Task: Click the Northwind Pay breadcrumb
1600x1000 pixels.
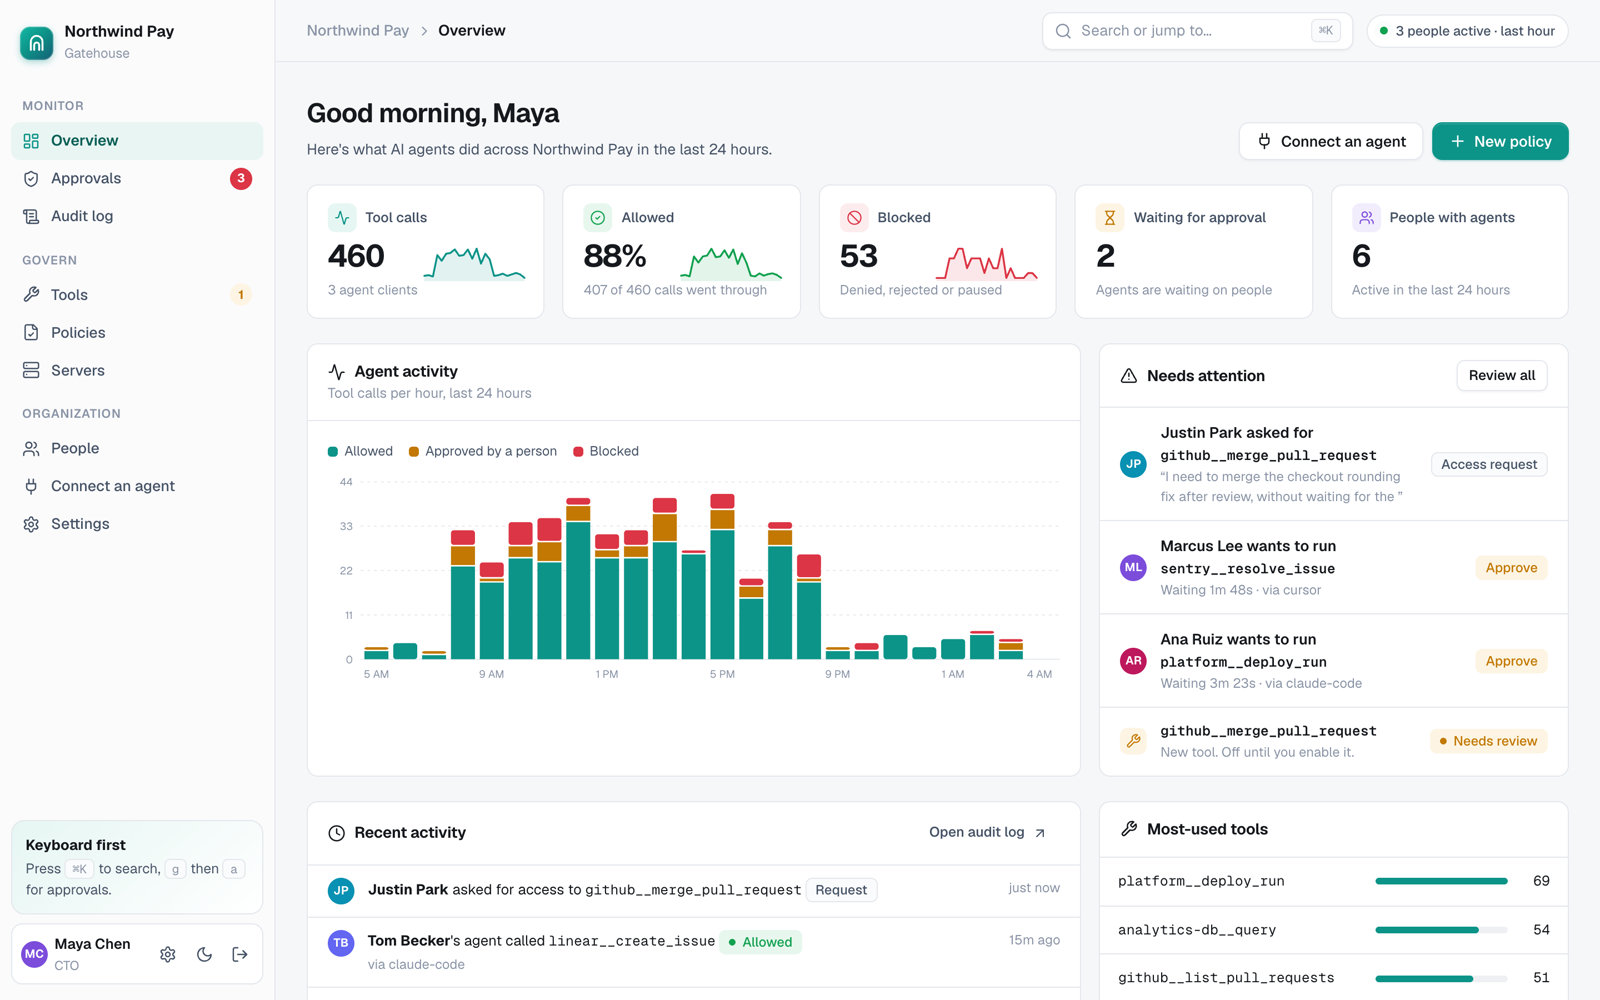Action: 358,31
